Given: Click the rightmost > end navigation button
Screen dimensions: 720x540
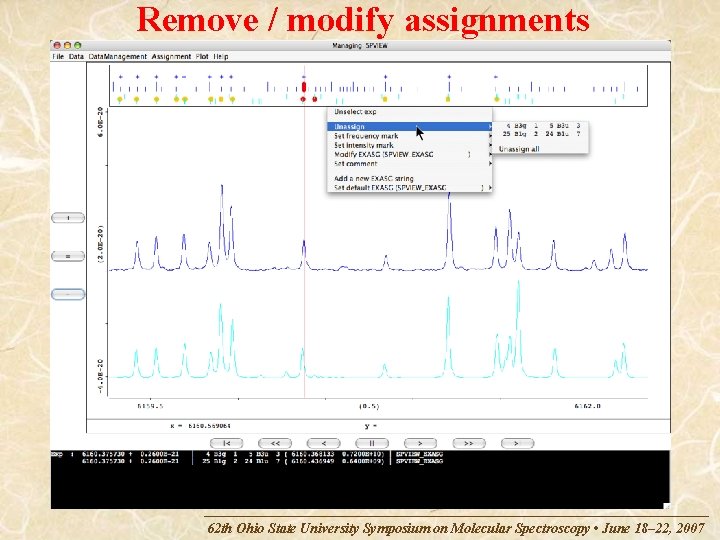Looking at the screenshot, I should (518, 443).
